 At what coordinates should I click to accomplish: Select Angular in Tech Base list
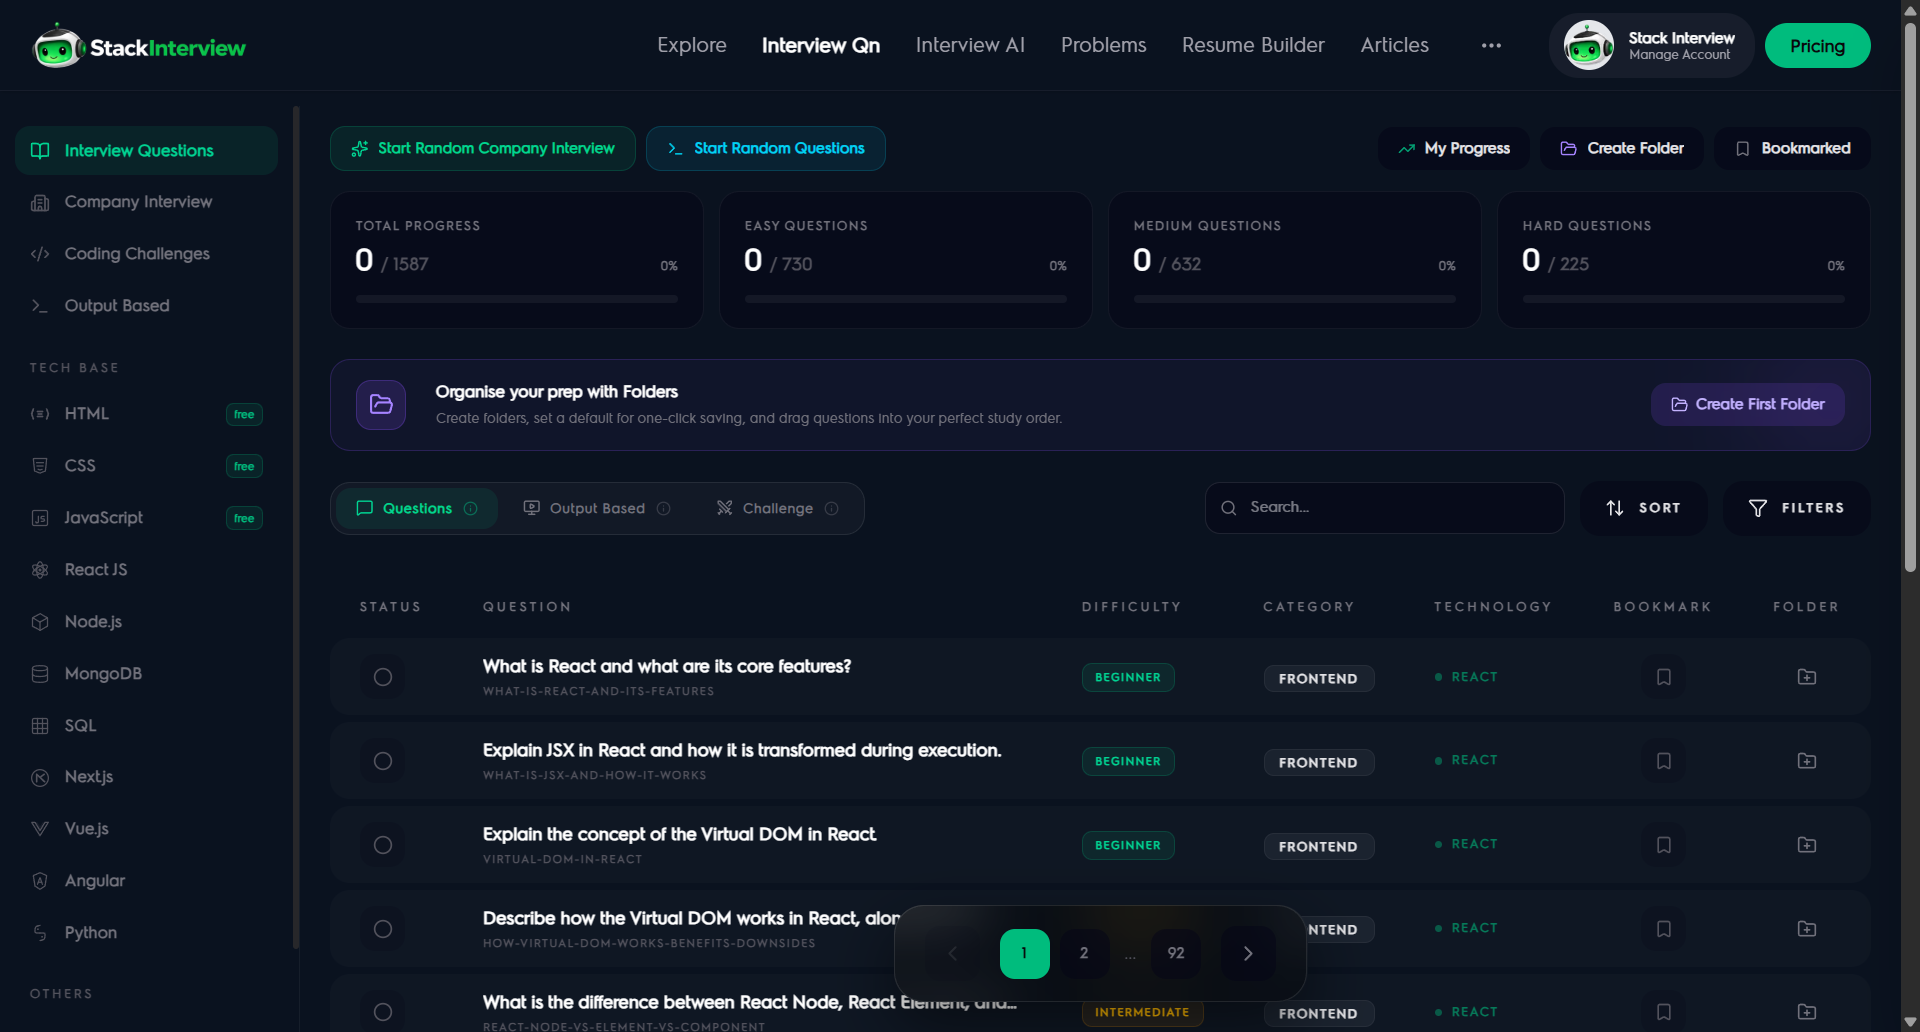pos(146,881)
